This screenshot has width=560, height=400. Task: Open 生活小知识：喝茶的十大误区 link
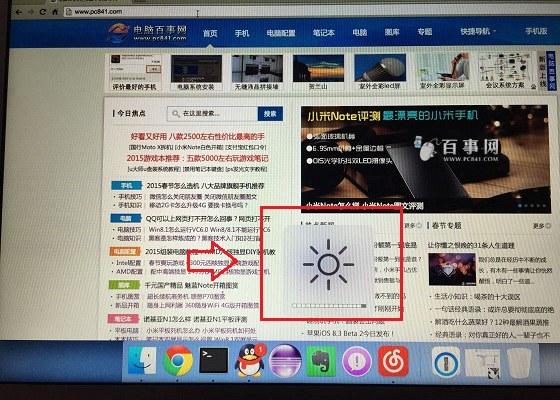click(477, 297)
